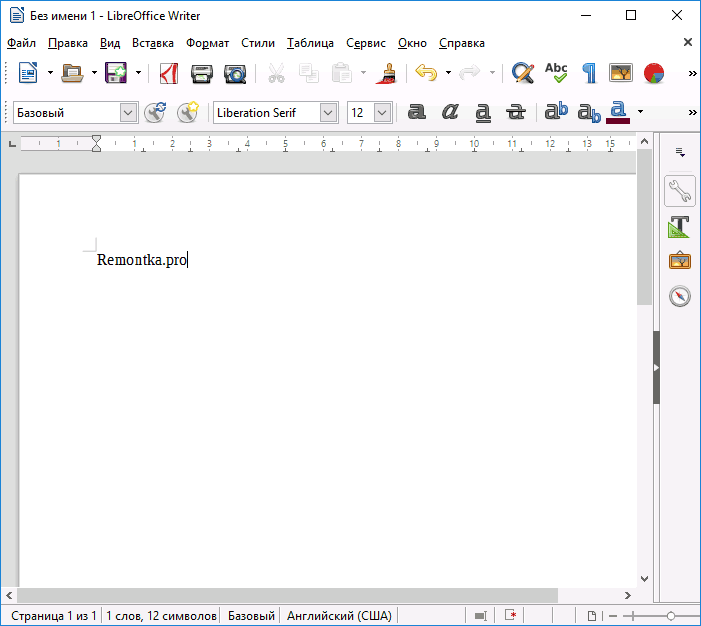Open the file with Open folder icon
This screenshot has width=701, height=626.
tap(72, 73)
